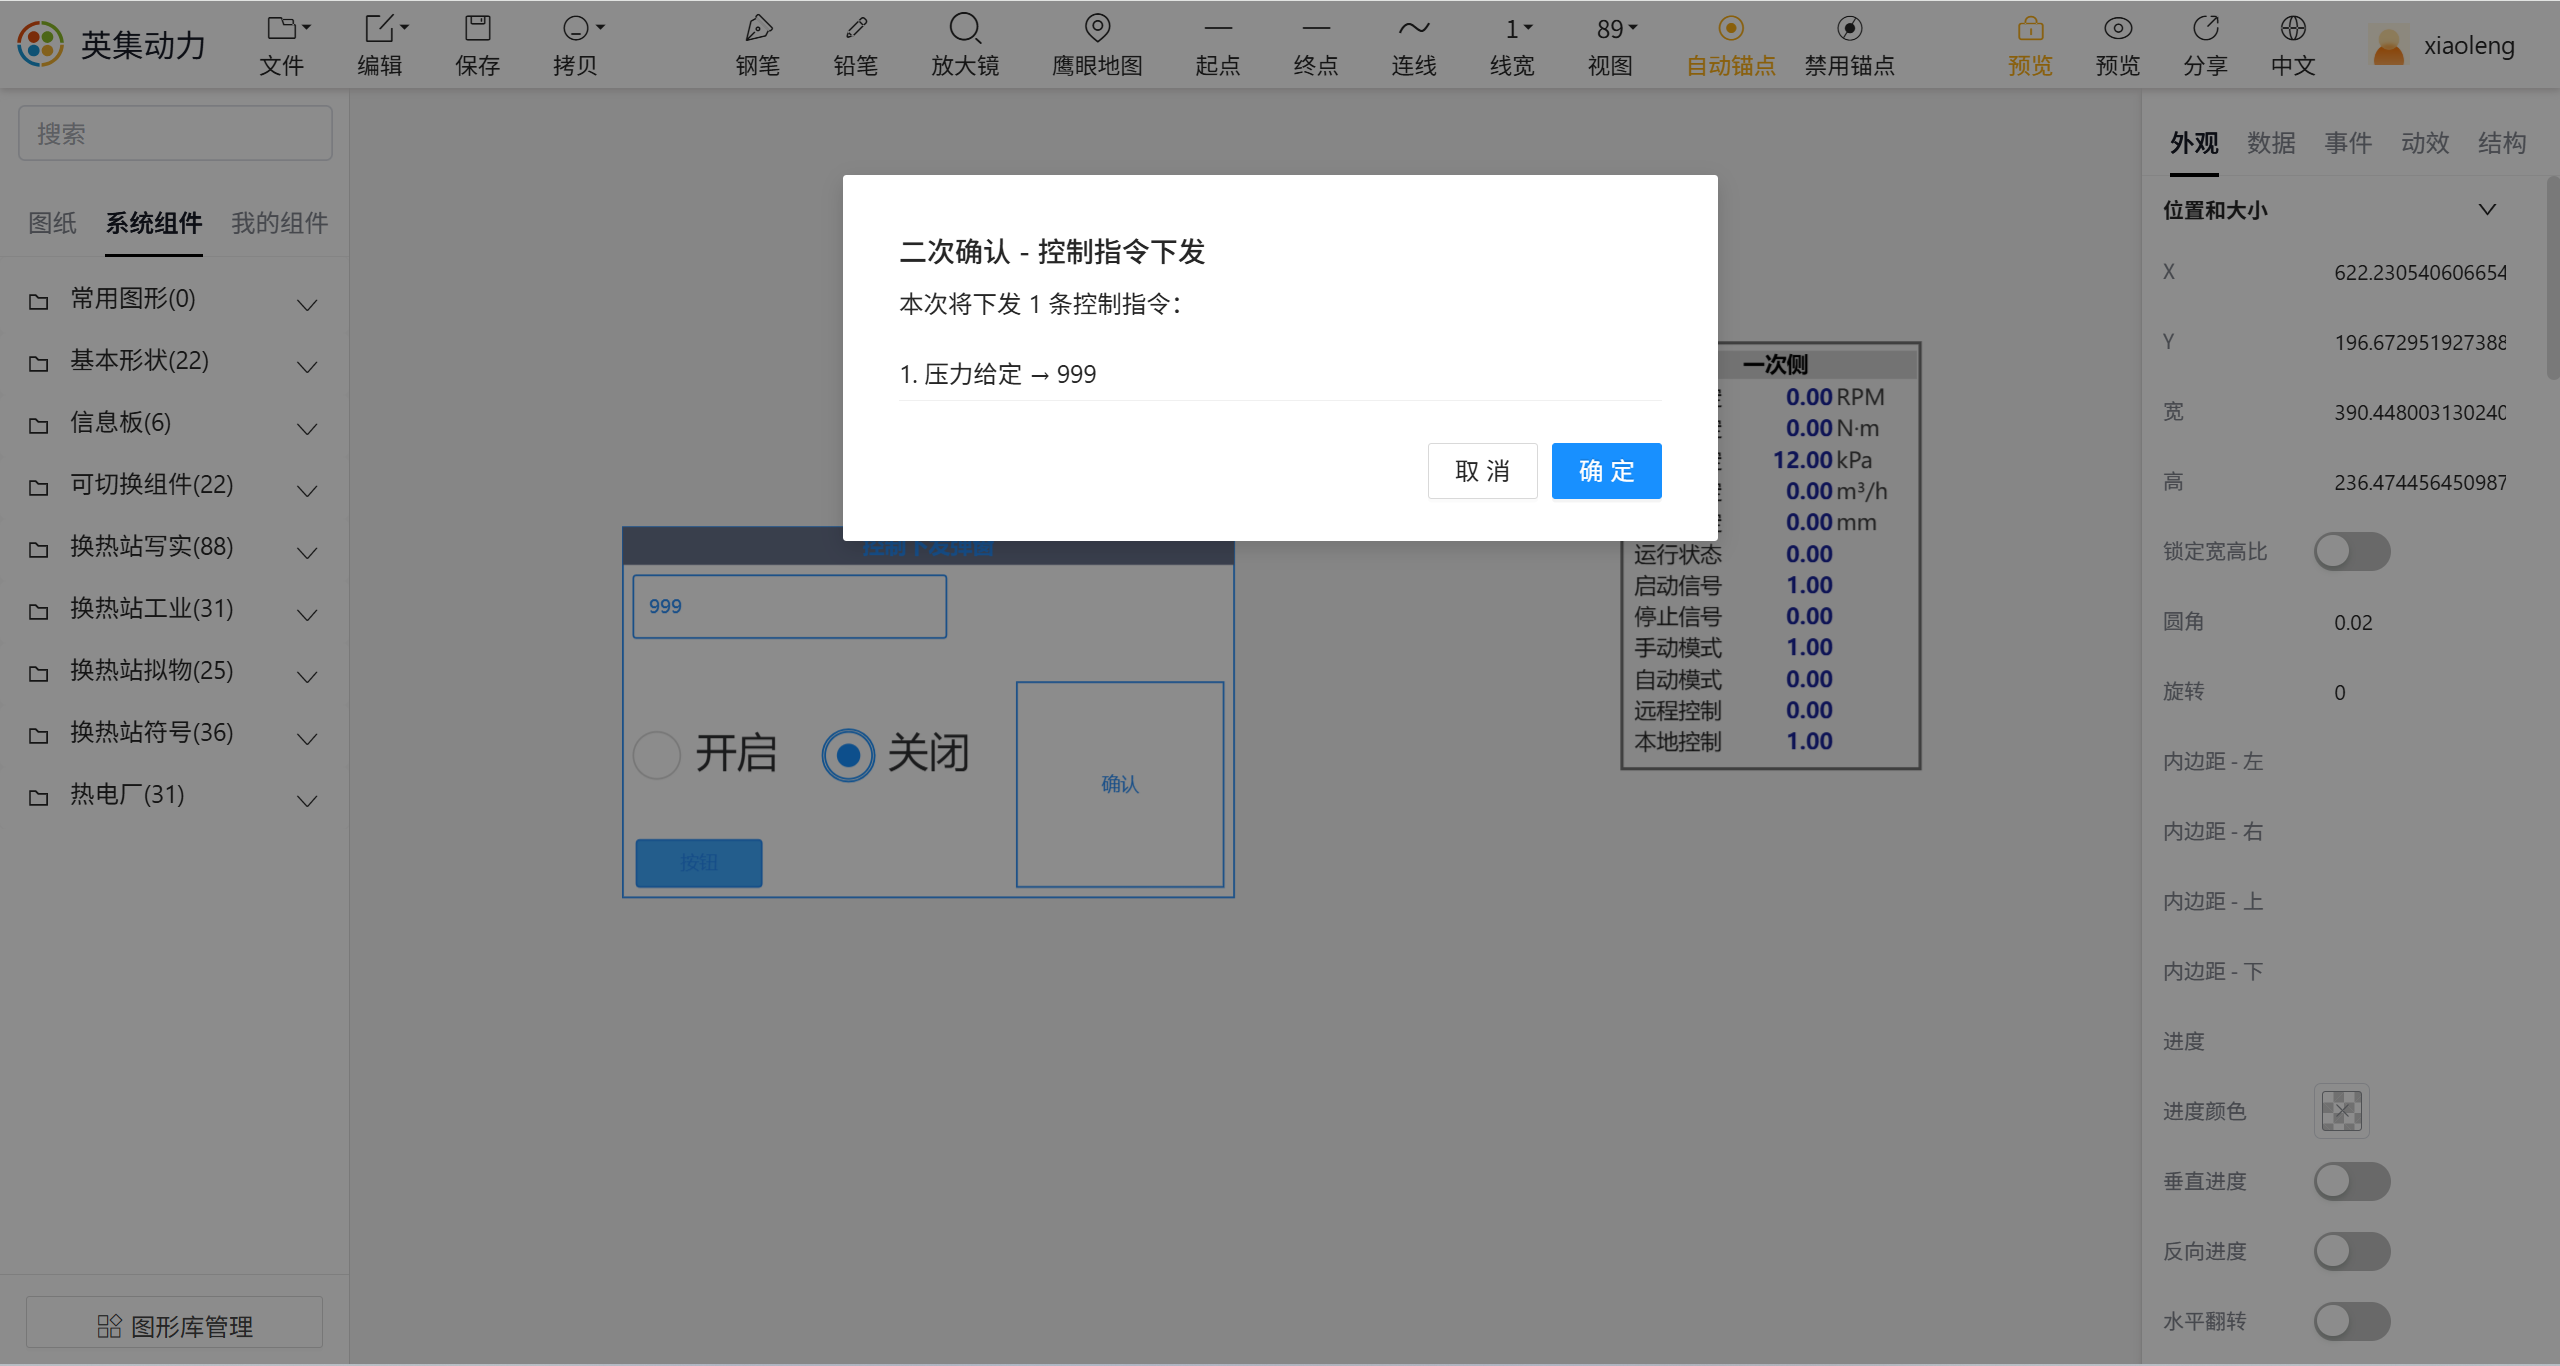Screen dimensions: 2560x1366
Task: Expand the 换热站工业(31) category
Action: tap(307, 614)
